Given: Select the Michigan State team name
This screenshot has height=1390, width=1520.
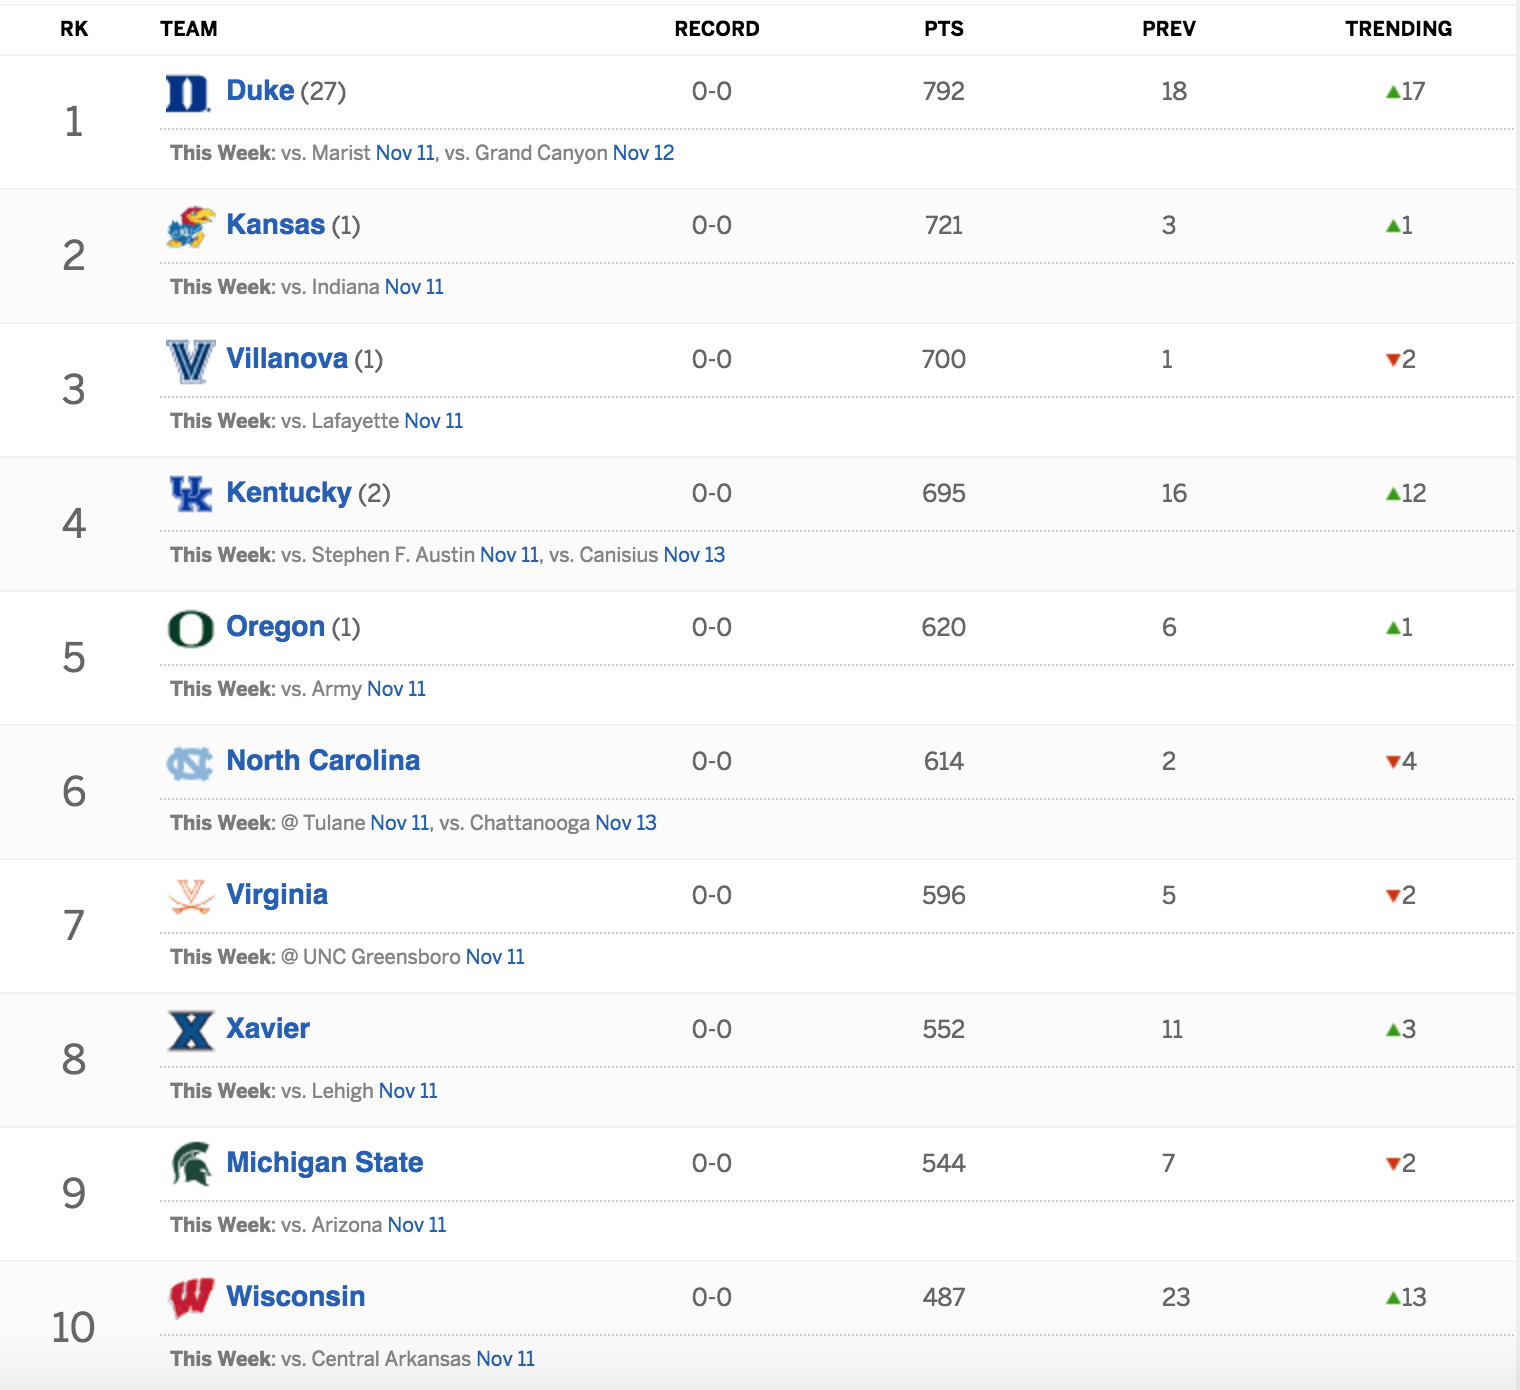Looking at the screenshot, I should pos(325,1162).
